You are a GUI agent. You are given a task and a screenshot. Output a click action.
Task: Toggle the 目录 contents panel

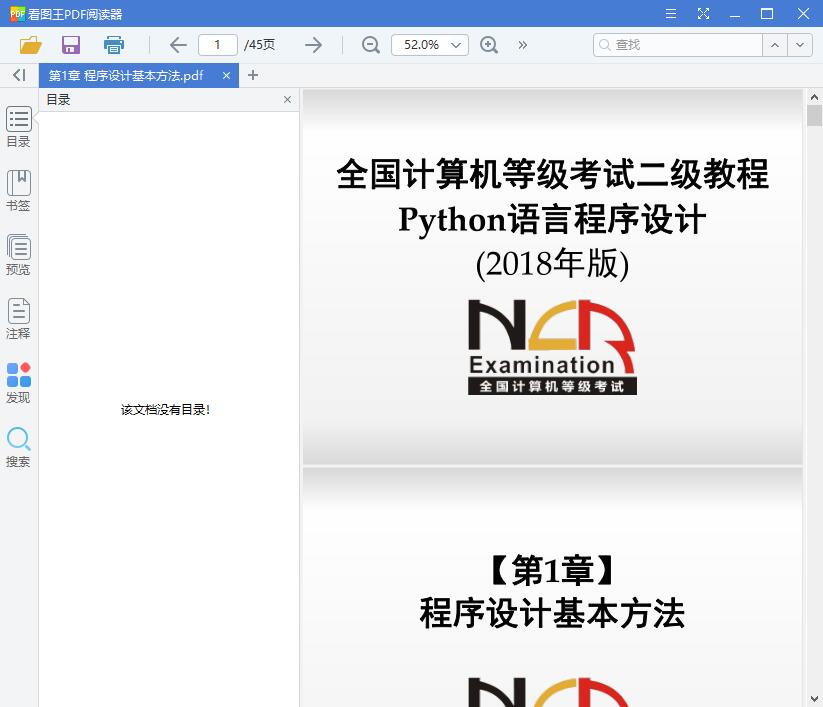tap(18, 126)
